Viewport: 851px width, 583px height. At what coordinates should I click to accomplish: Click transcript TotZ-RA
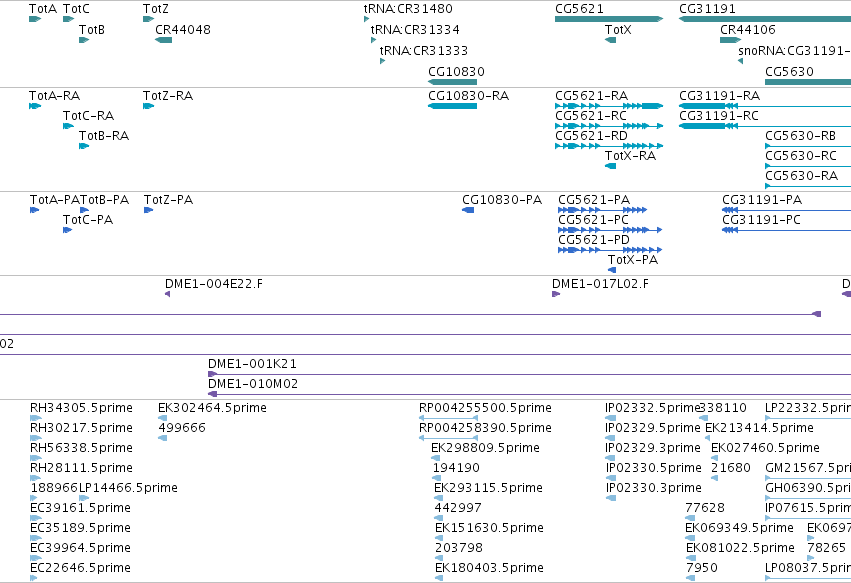click(x=149, y=106)
